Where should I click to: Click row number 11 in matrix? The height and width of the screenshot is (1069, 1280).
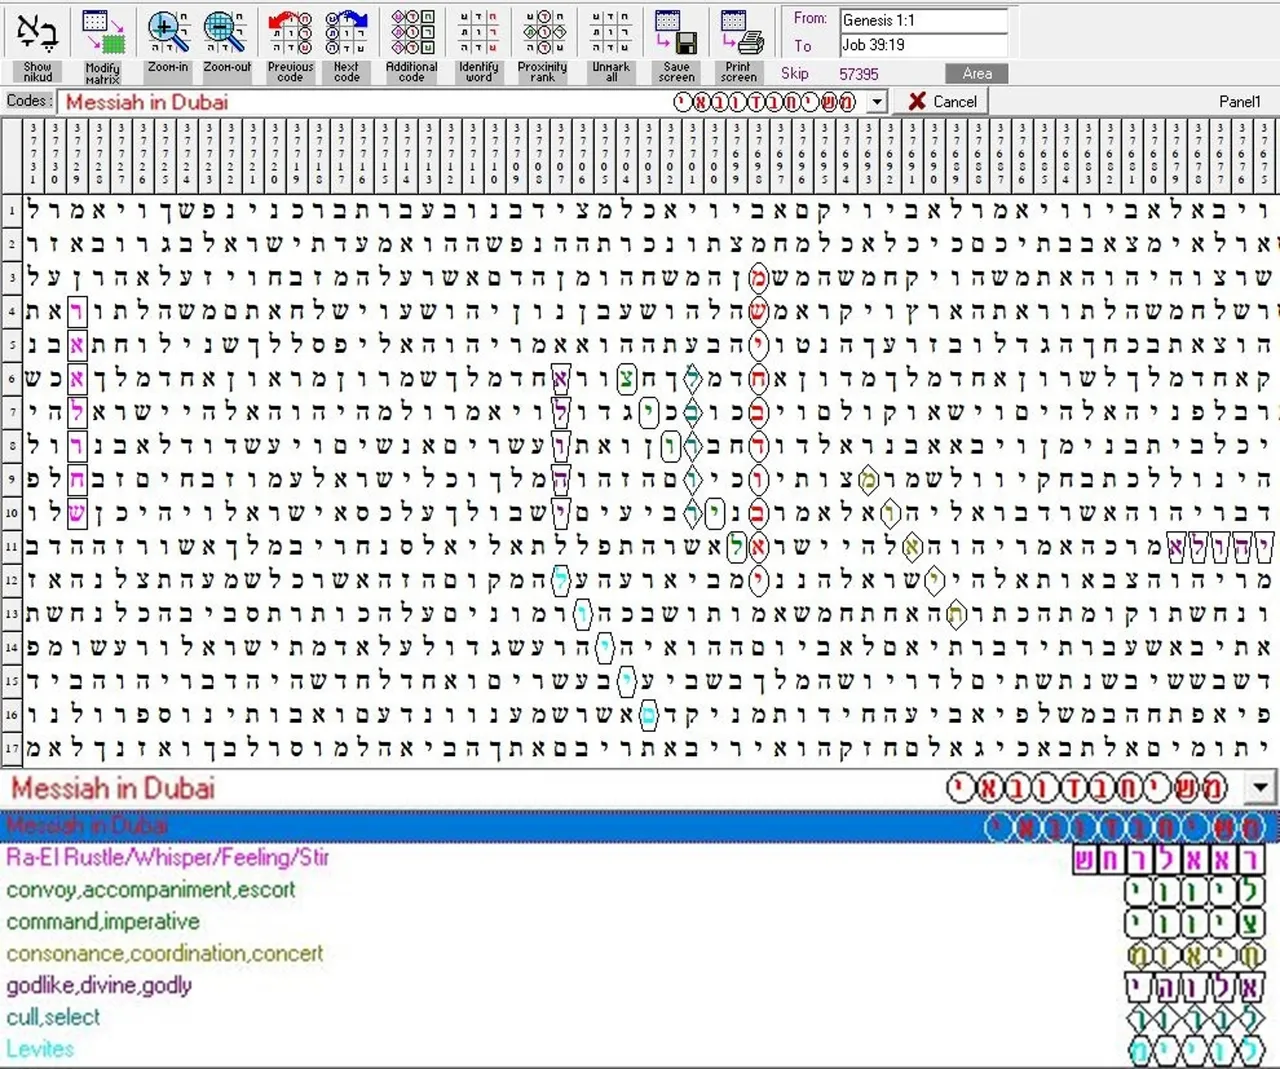click(x=11, y=547)
